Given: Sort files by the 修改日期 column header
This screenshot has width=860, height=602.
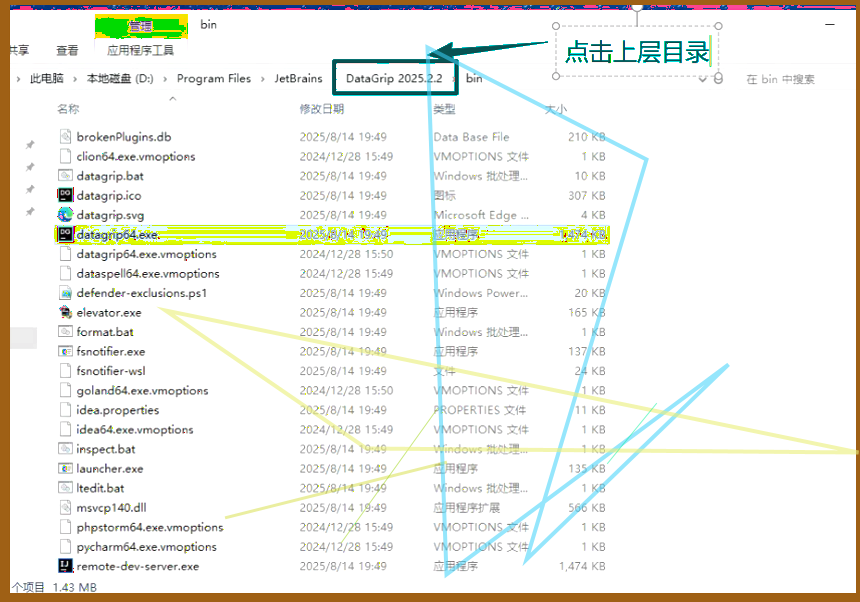Looking at the screenshot, I should click(322, 109).
